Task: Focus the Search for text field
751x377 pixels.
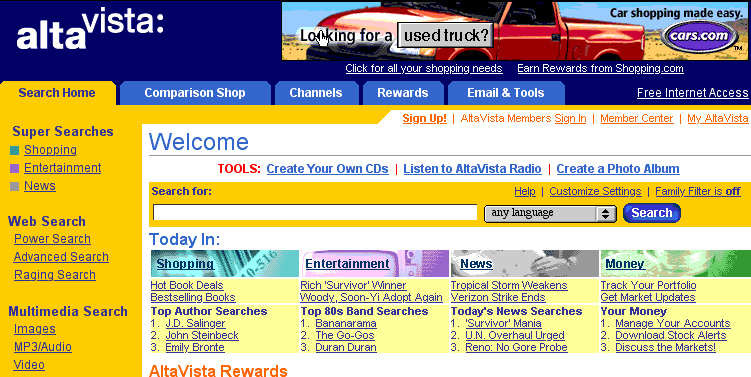Action: tap(315, 213)
